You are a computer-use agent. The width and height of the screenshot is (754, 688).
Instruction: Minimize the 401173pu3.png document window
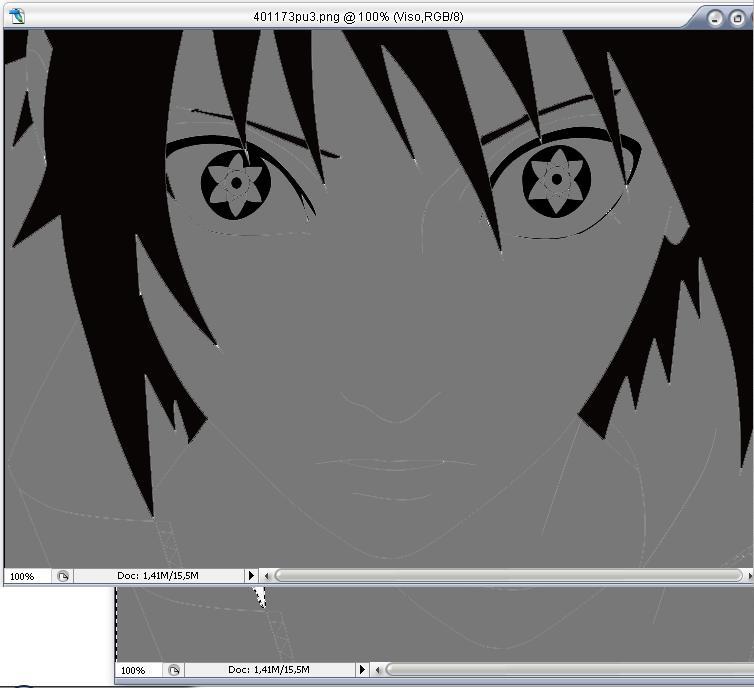[714, 17]
